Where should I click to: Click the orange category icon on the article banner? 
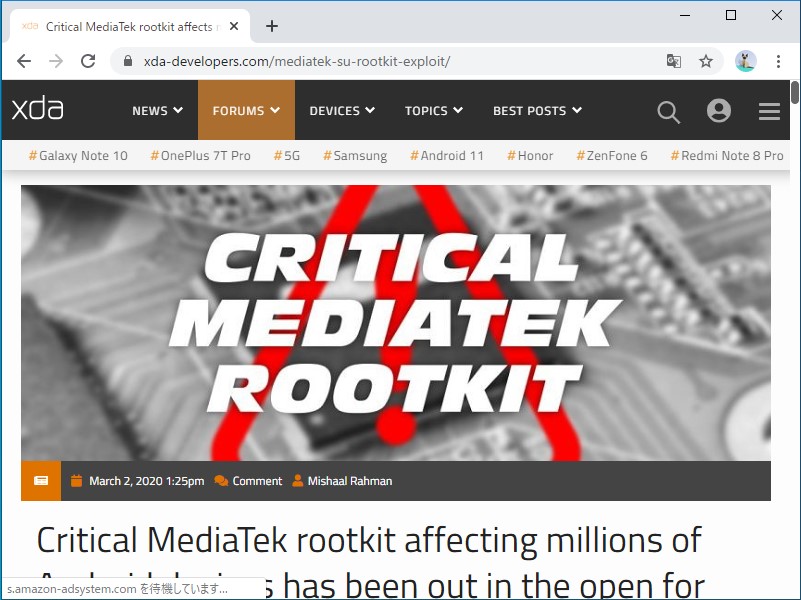tap(40, 481)
